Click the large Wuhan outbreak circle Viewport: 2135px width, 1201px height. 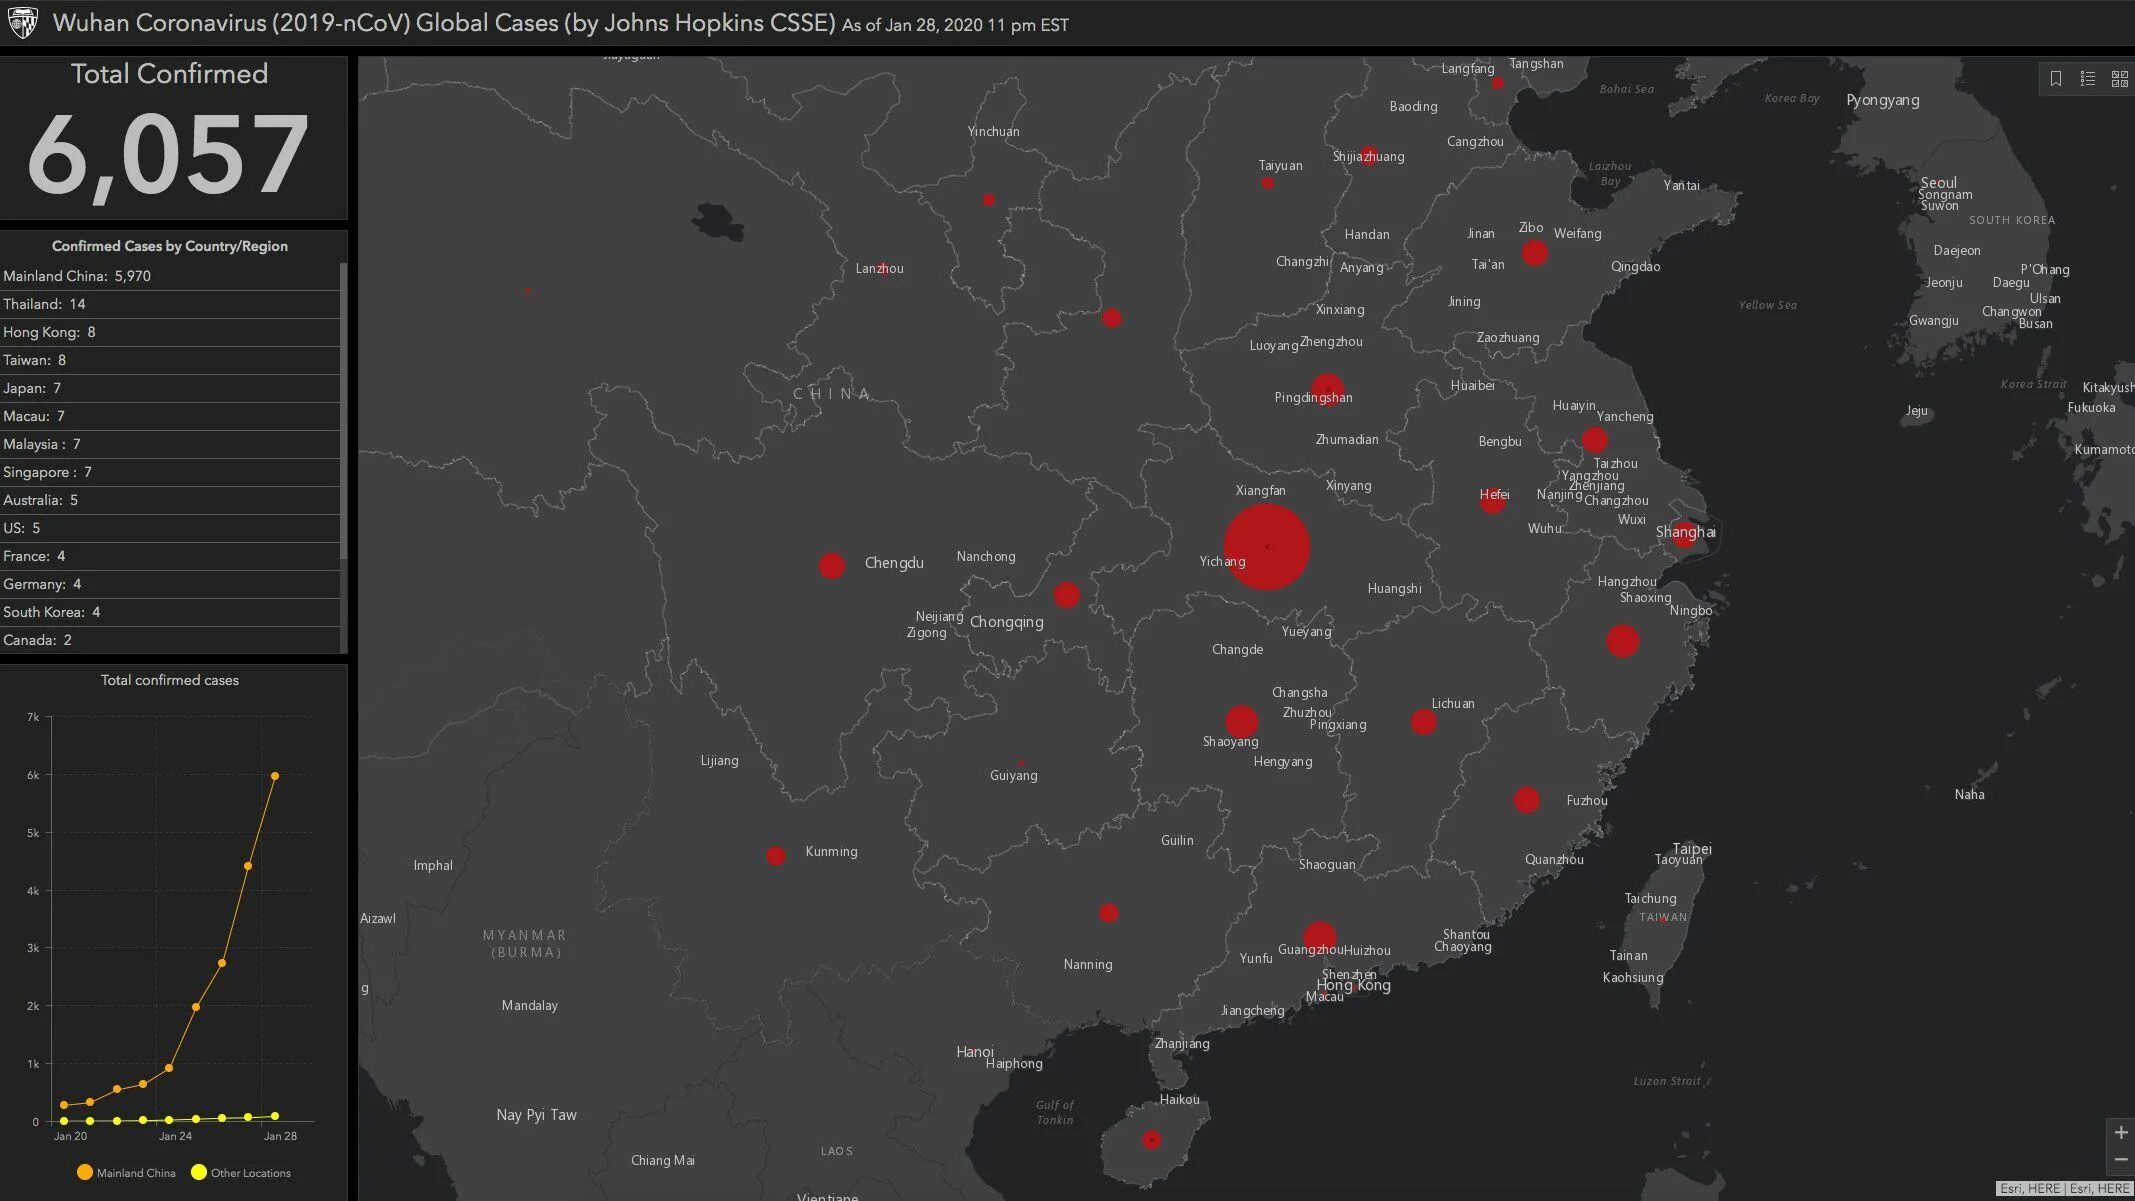tap(1267, 547)
